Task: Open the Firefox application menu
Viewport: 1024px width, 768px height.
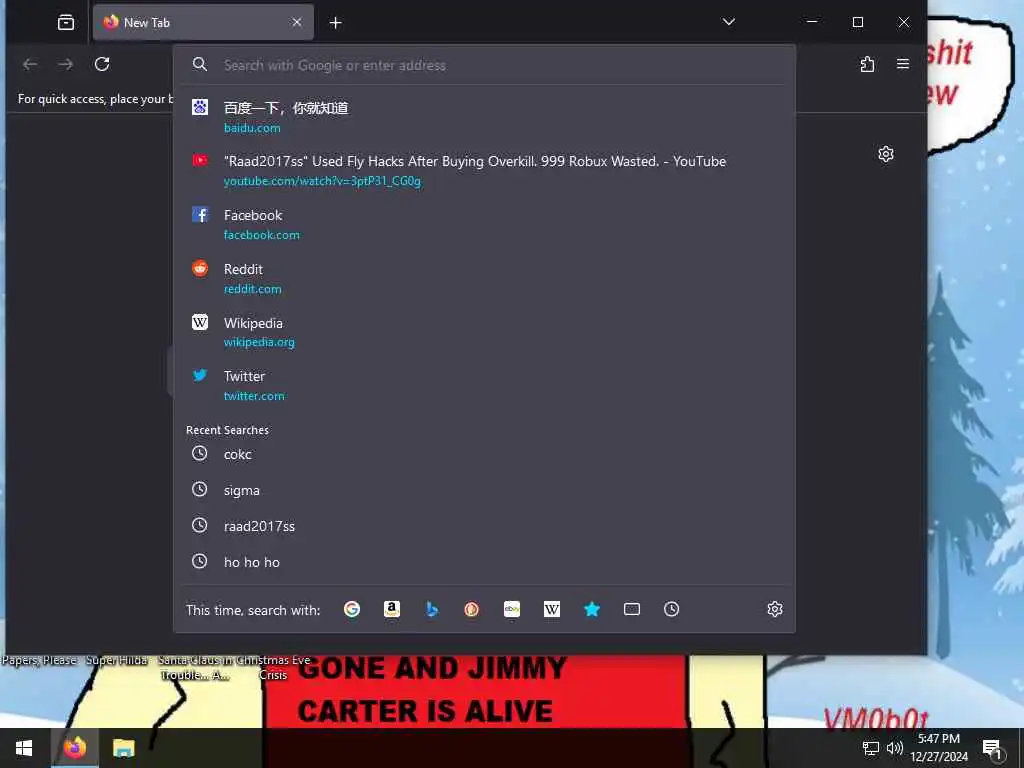Action: pyautogui.click(x=903, y=64)
